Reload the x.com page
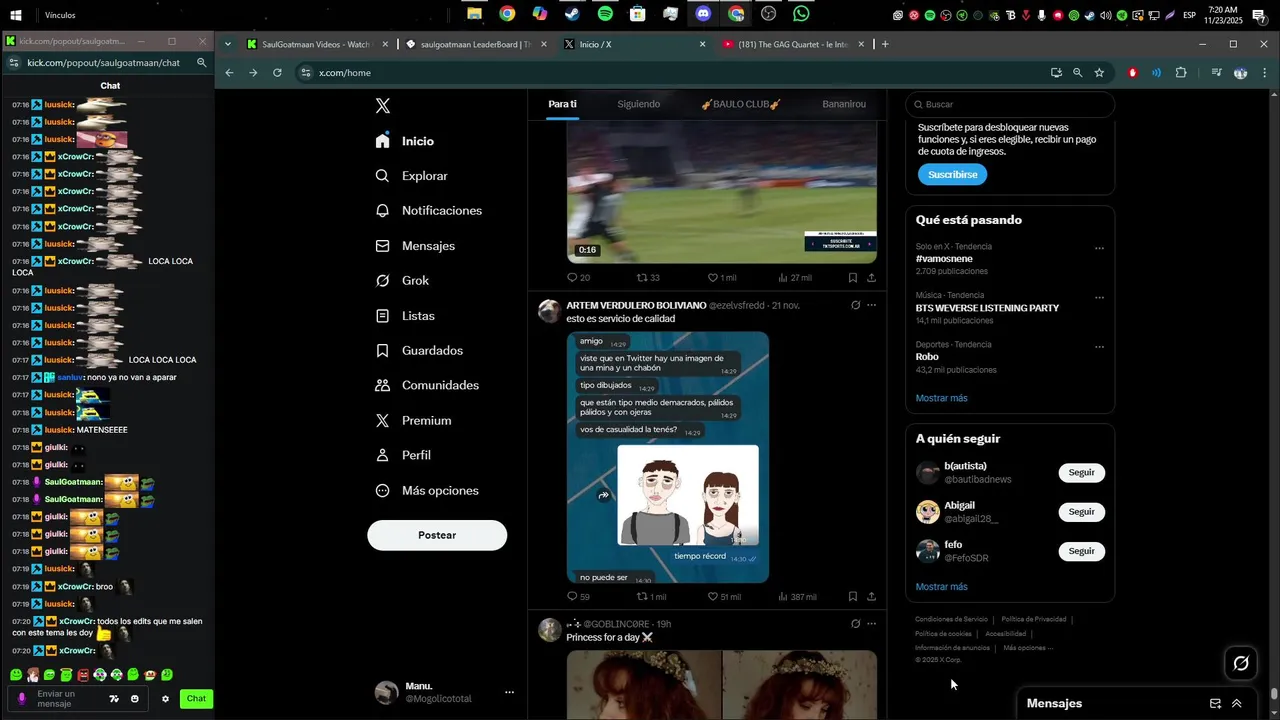 tap(277, 73)
